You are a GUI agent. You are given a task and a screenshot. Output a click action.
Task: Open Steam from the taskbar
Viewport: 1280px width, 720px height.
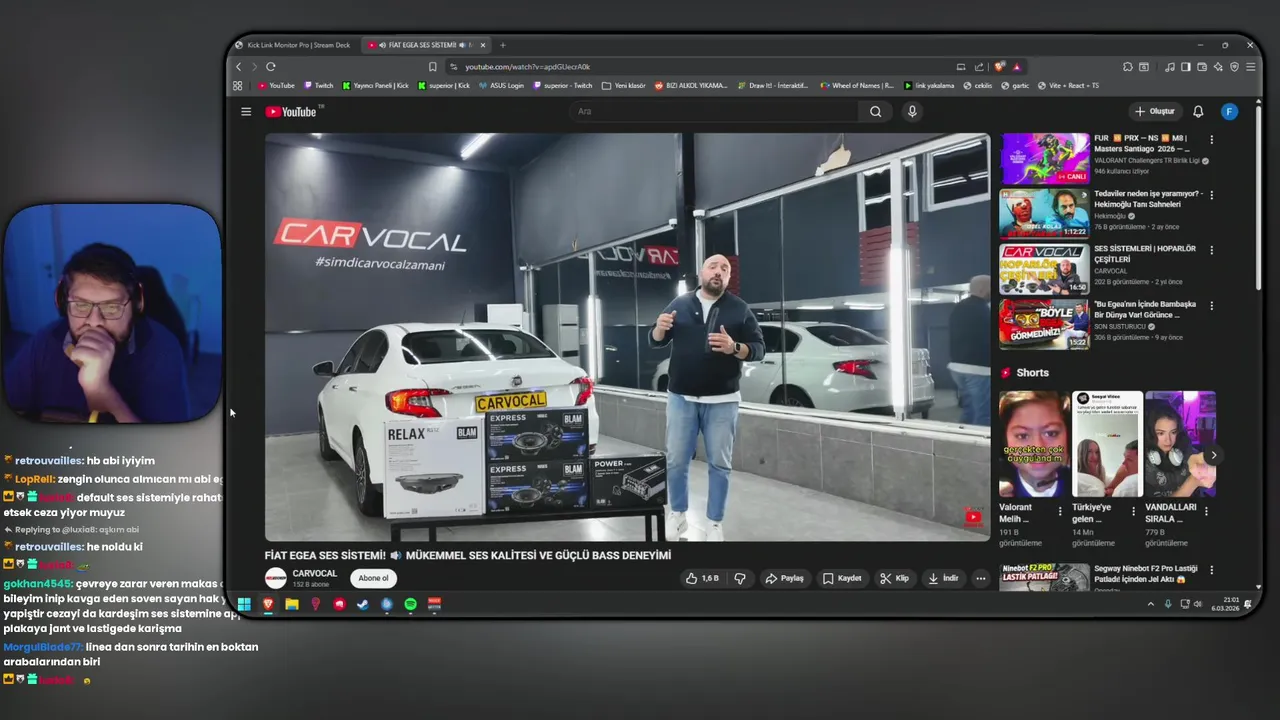(362, 604)
